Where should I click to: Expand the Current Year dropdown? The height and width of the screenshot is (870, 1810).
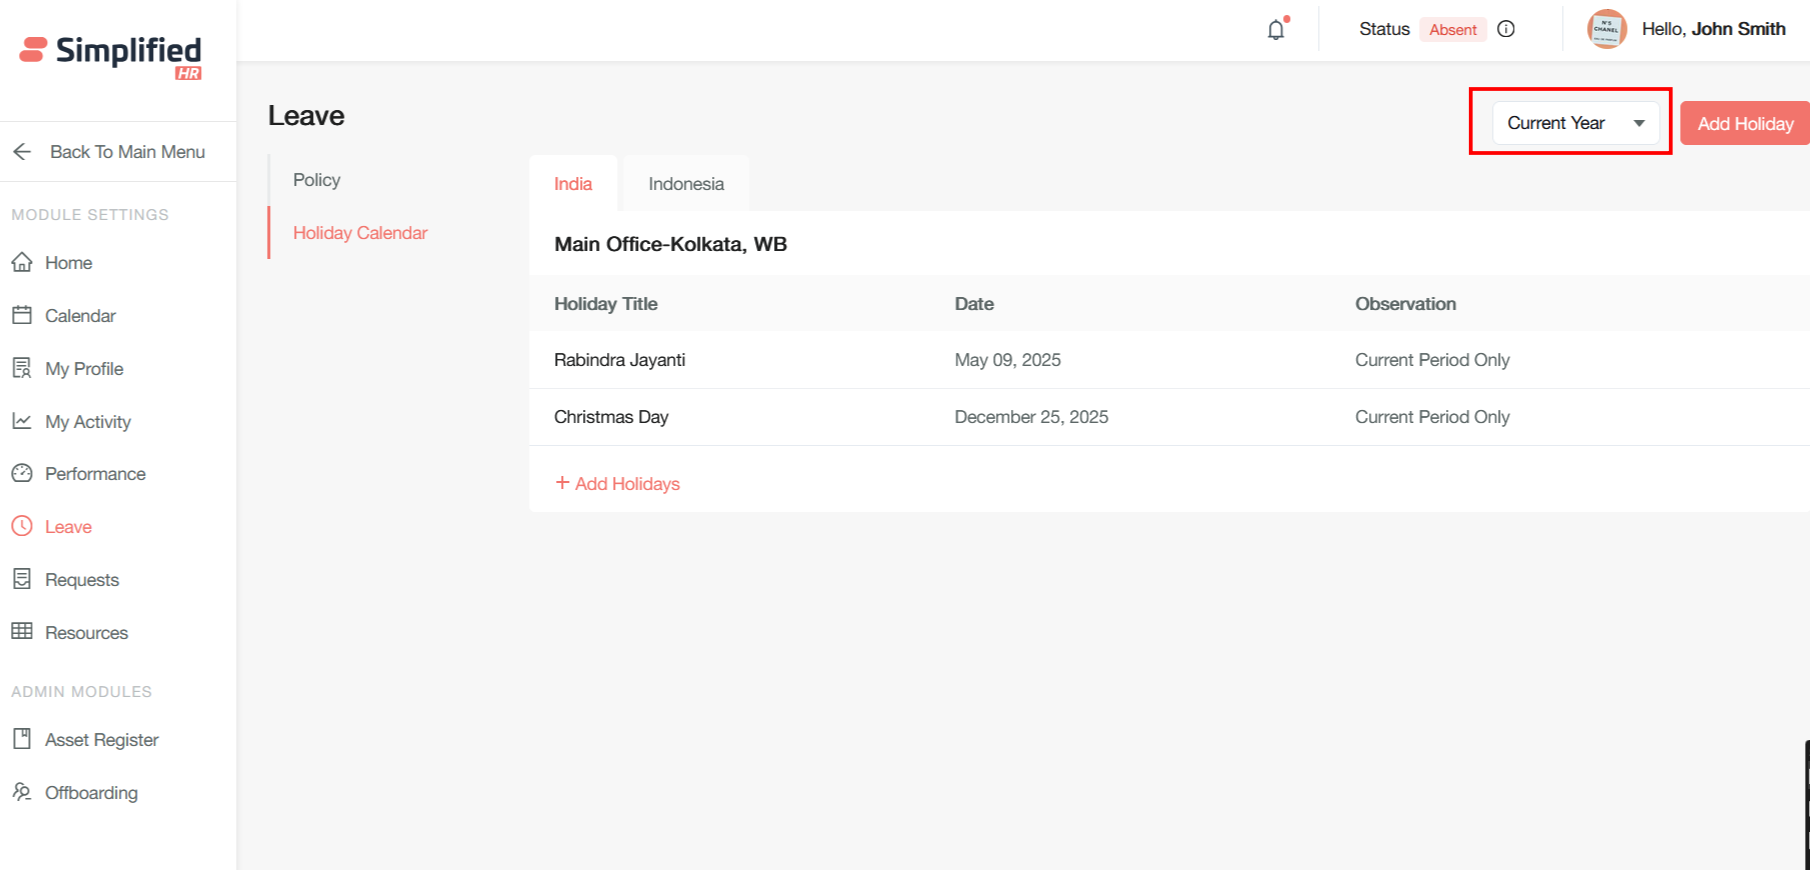[1575, 123]
